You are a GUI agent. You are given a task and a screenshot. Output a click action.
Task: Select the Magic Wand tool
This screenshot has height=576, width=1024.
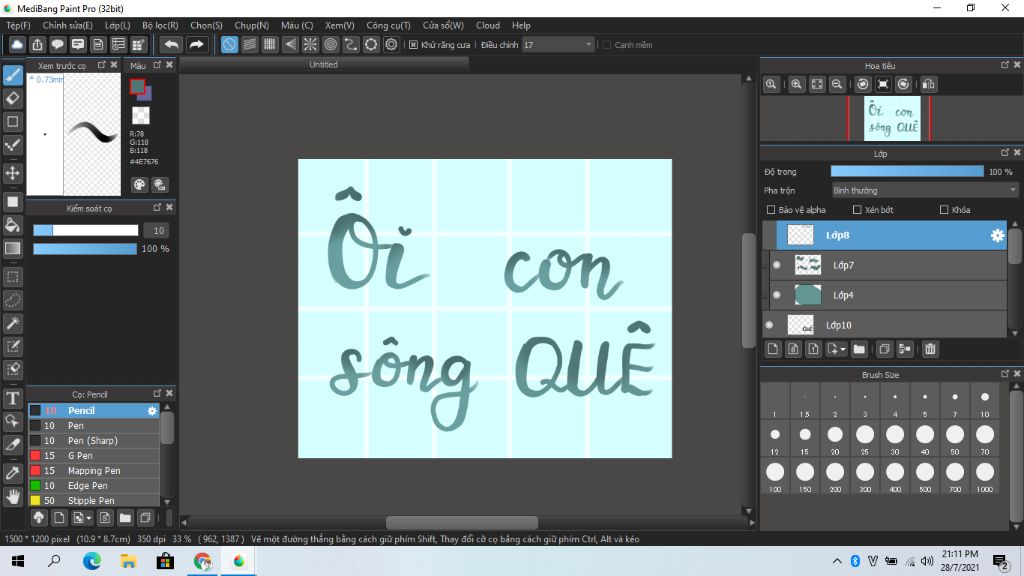[x=13, y=323]
